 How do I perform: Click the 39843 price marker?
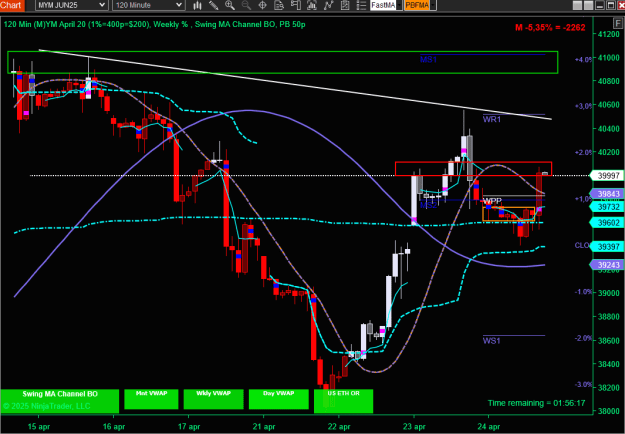[x=607, y=194]
